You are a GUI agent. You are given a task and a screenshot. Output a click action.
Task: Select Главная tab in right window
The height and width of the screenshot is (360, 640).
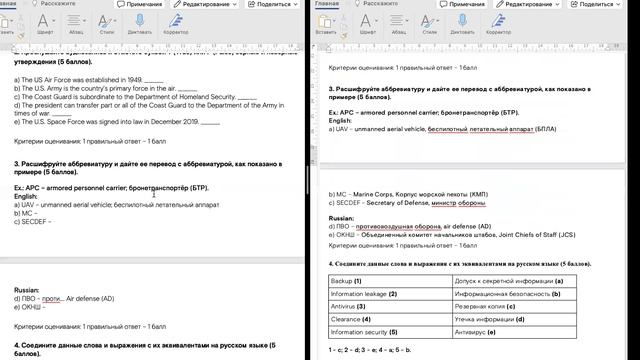(x=327, y=4)
